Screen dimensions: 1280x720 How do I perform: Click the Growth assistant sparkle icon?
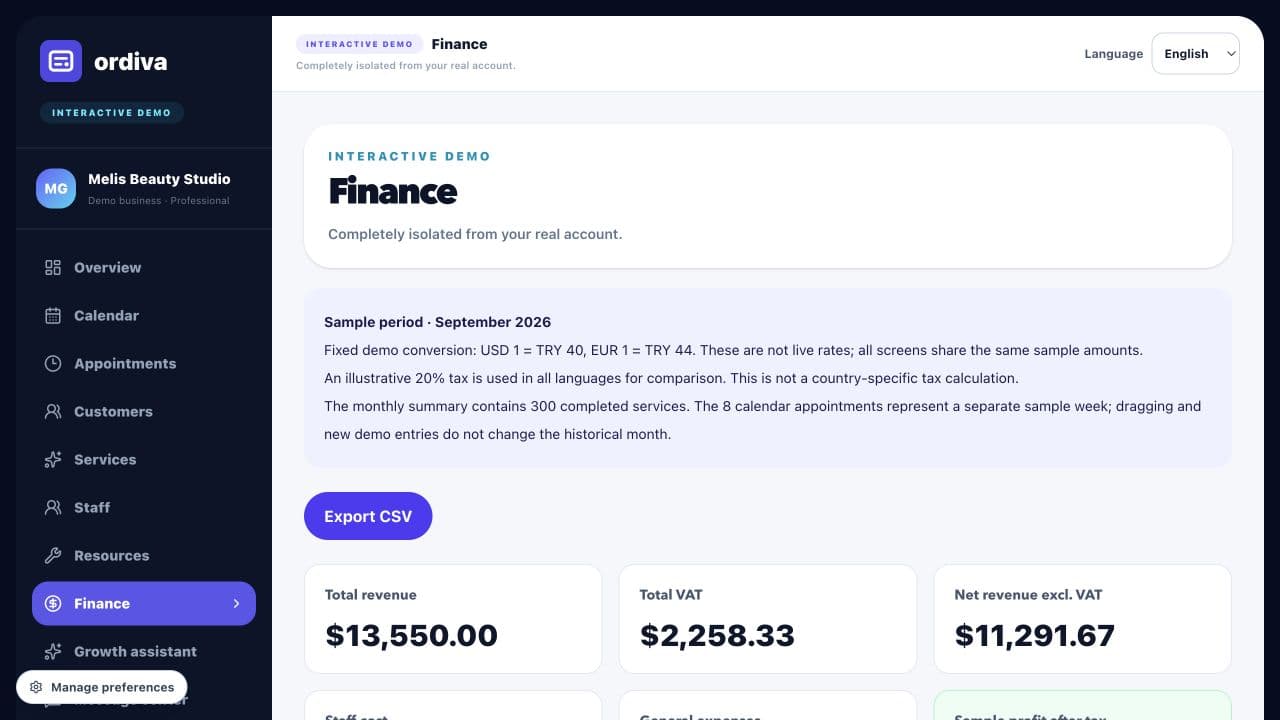click(53, 651)
